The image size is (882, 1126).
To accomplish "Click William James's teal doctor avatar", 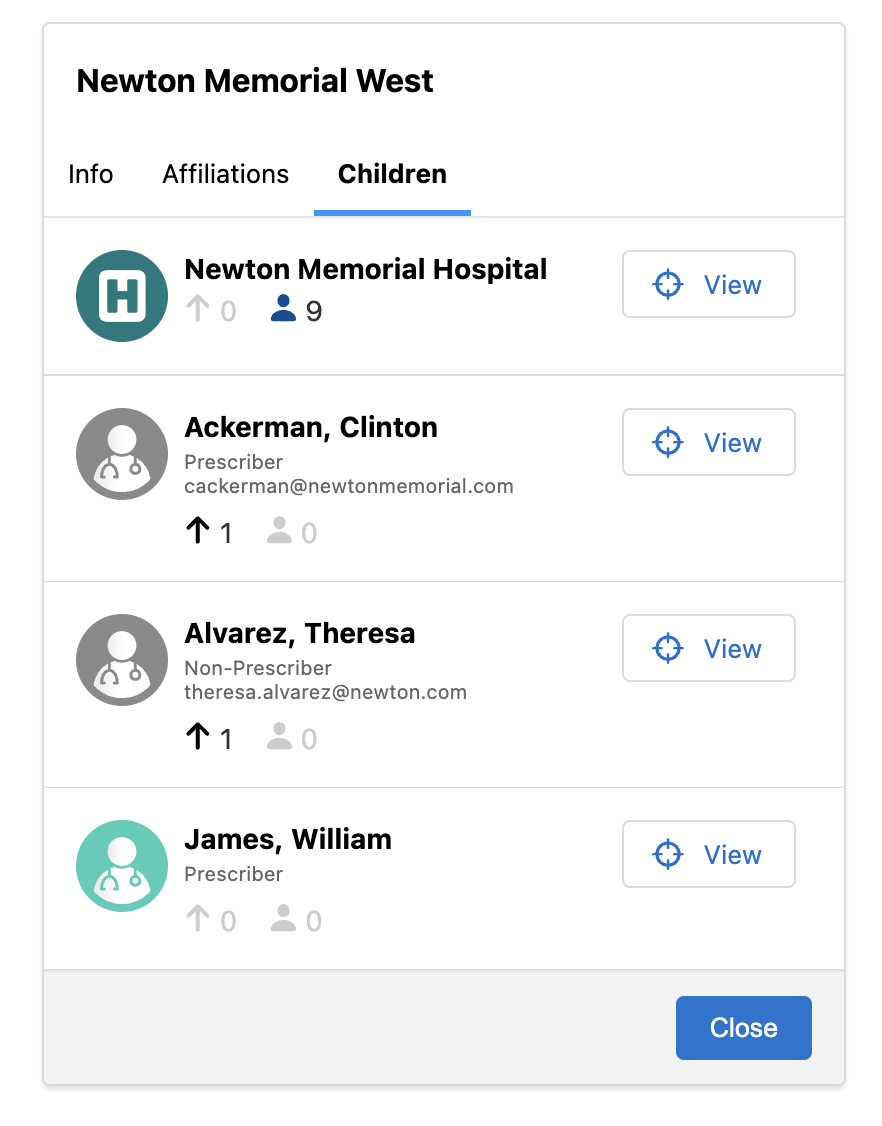I will pyautogui.click(x=122, y=866).
